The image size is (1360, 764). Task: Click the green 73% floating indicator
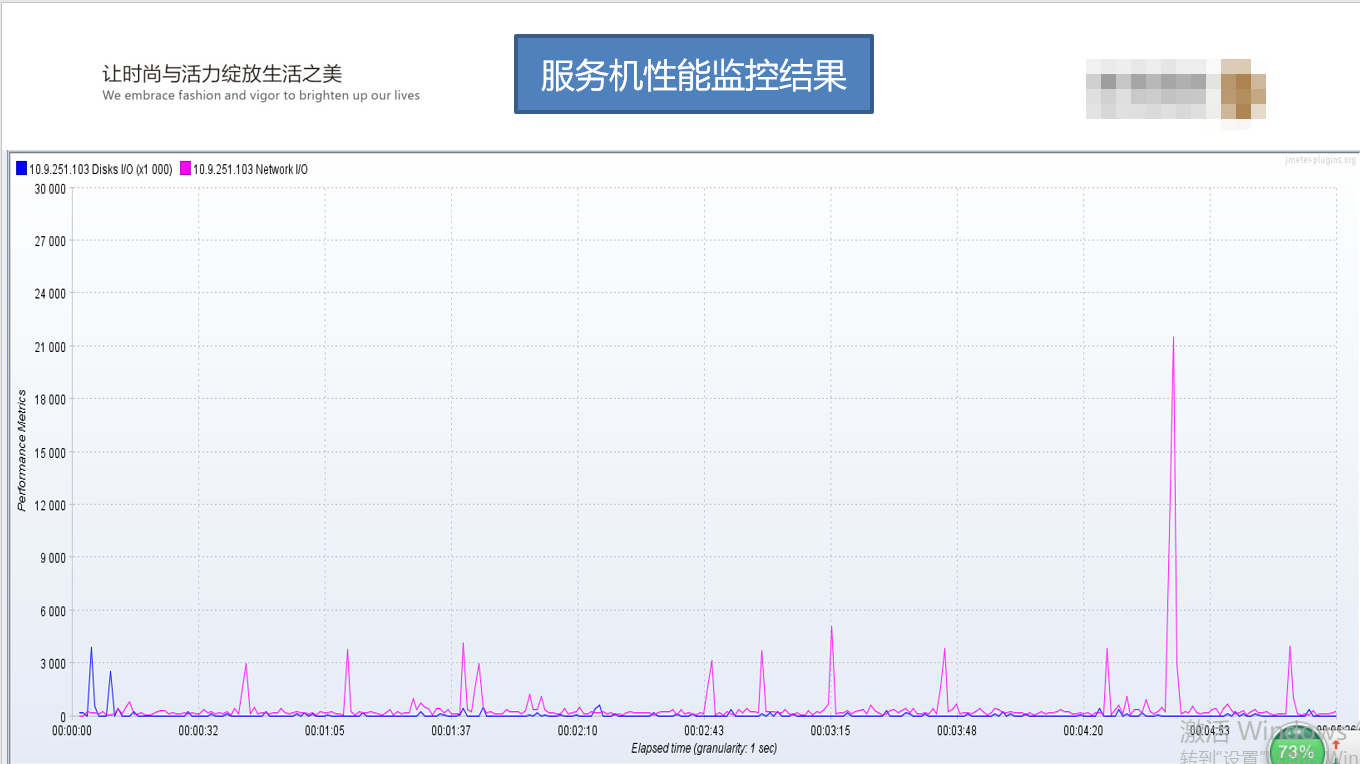click(x=1296, y=750)
